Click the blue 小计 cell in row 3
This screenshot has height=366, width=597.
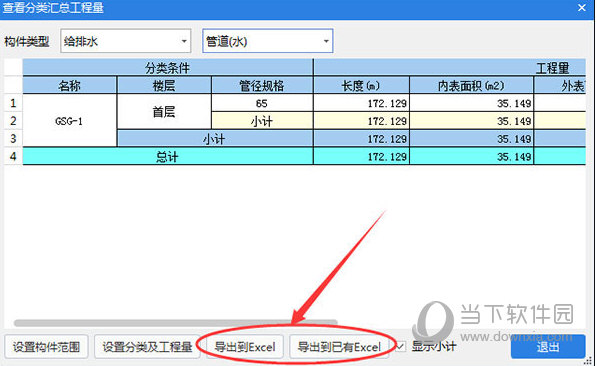(x=215, y=138)
